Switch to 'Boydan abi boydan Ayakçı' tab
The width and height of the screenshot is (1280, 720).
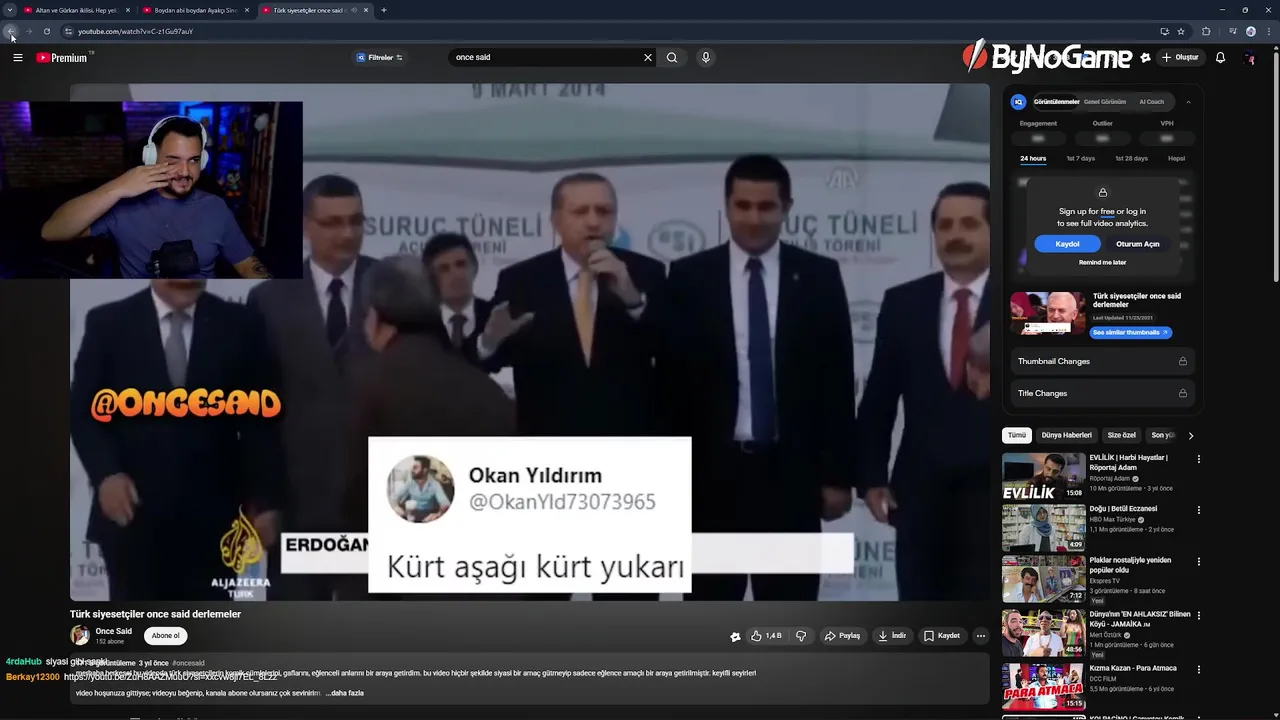click(195, 10)
